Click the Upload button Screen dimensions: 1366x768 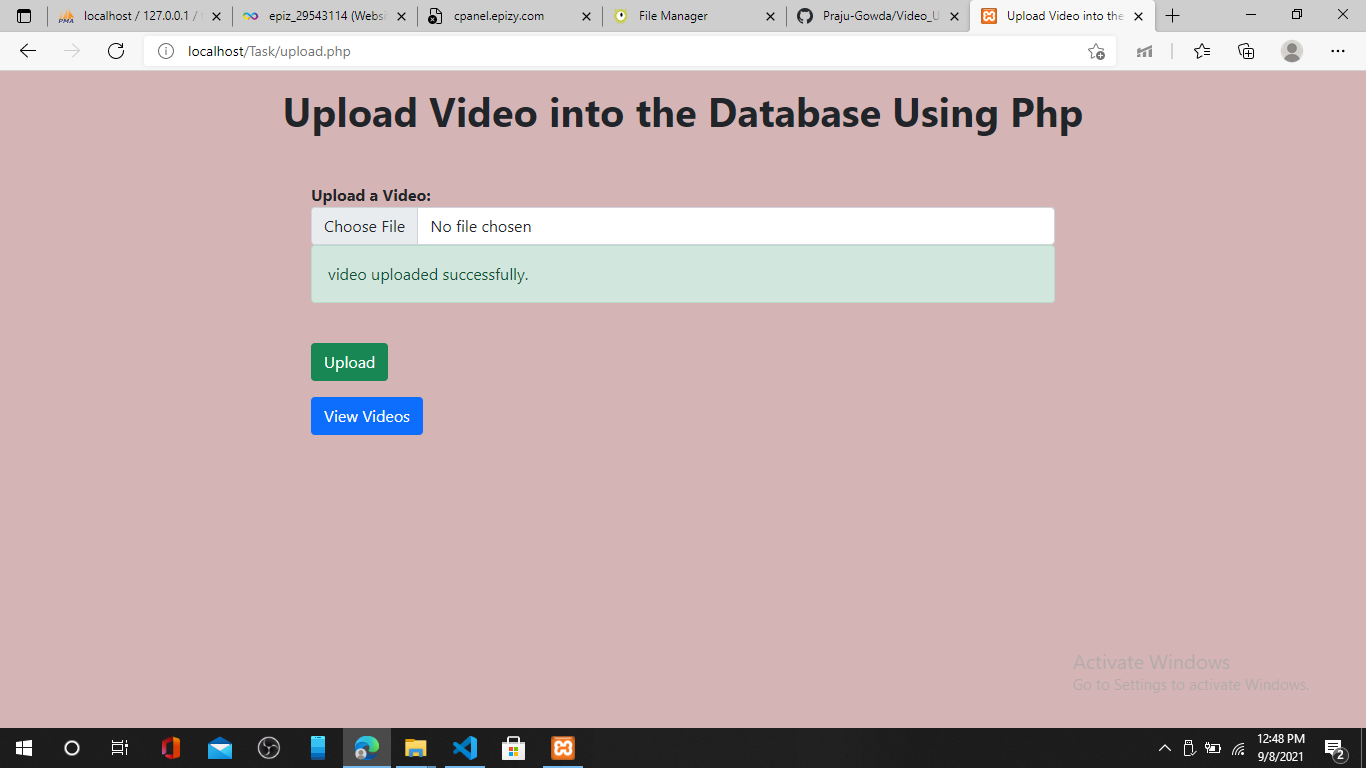[x=349, y=362]
